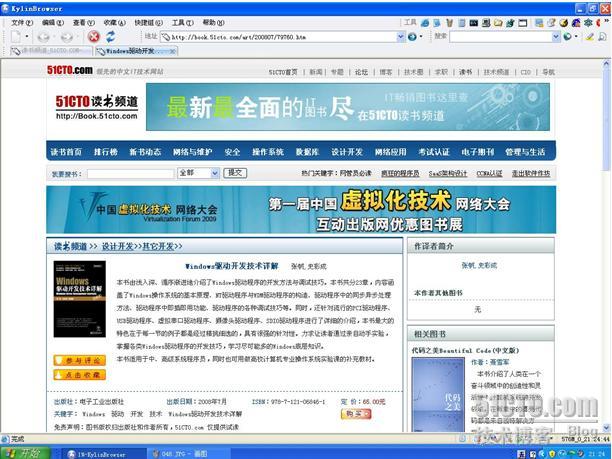Click the find-in-page magnifier icon

coord(602,37)
